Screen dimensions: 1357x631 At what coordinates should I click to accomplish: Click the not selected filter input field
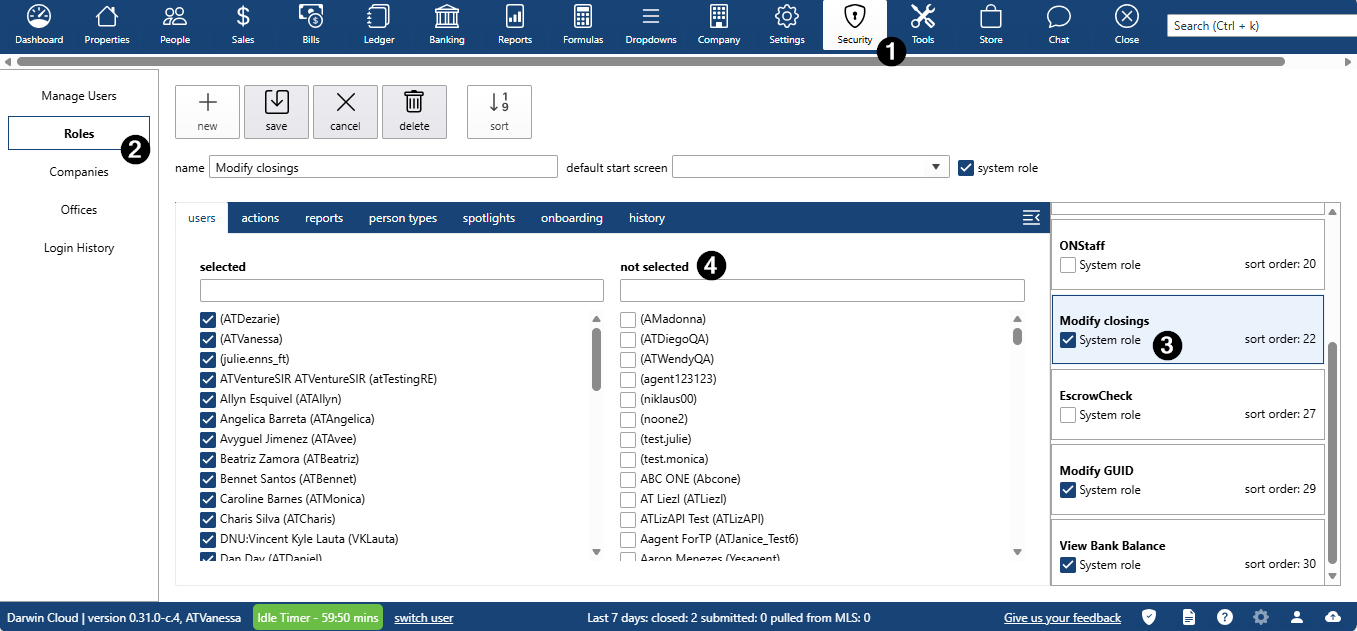(822, 291)
